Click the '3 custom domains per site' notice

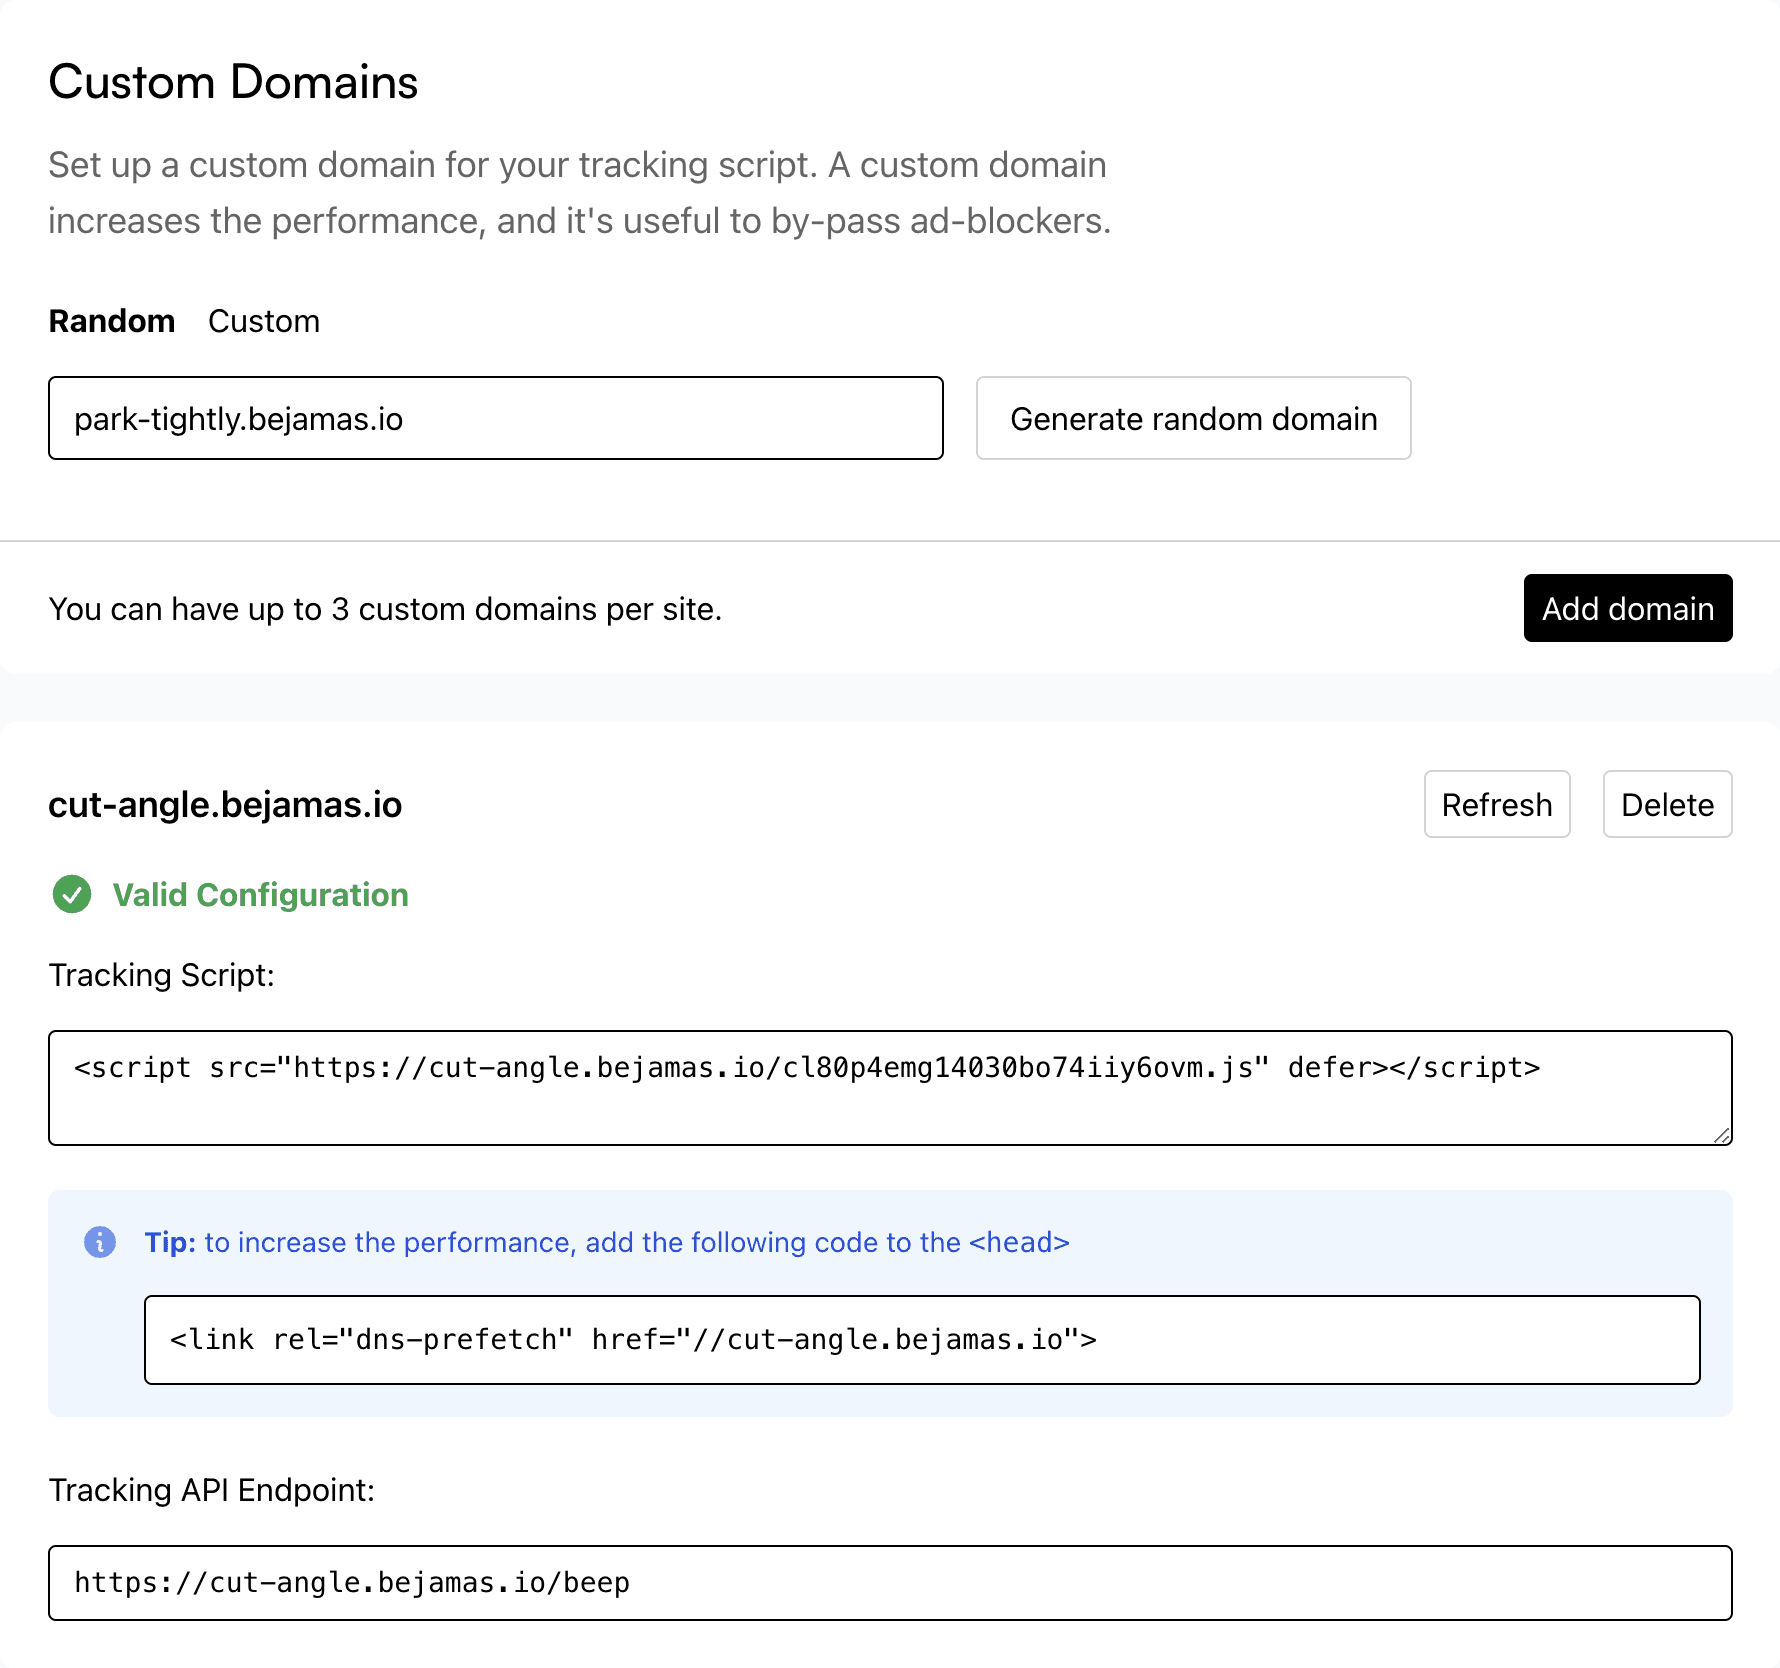[x=385, y=609]
